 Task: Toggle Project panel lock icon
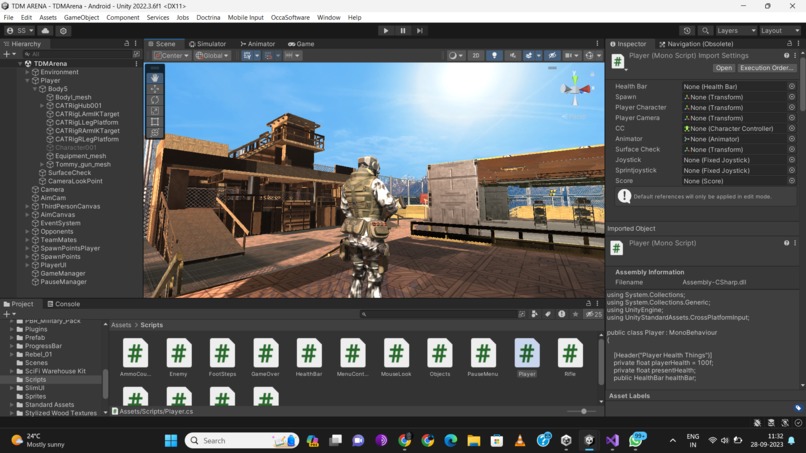[589, 304]
